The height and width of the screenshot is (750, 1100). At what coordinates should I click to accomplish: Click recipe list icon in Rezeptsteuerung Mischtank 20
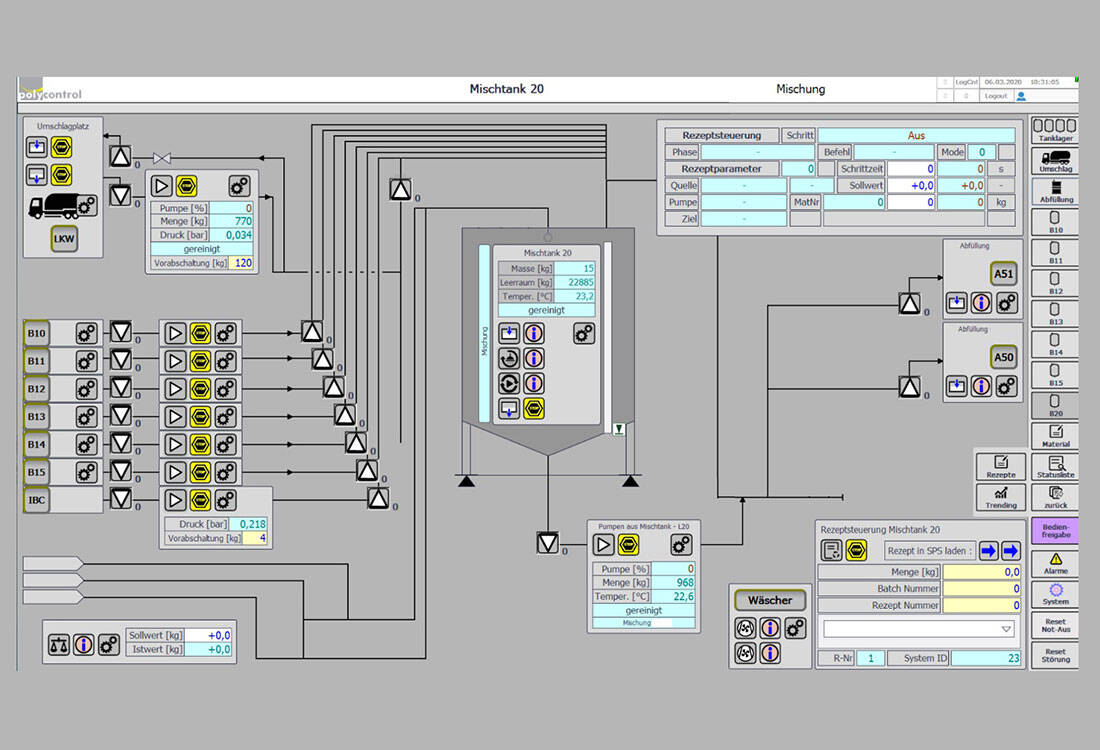[831, 551]
